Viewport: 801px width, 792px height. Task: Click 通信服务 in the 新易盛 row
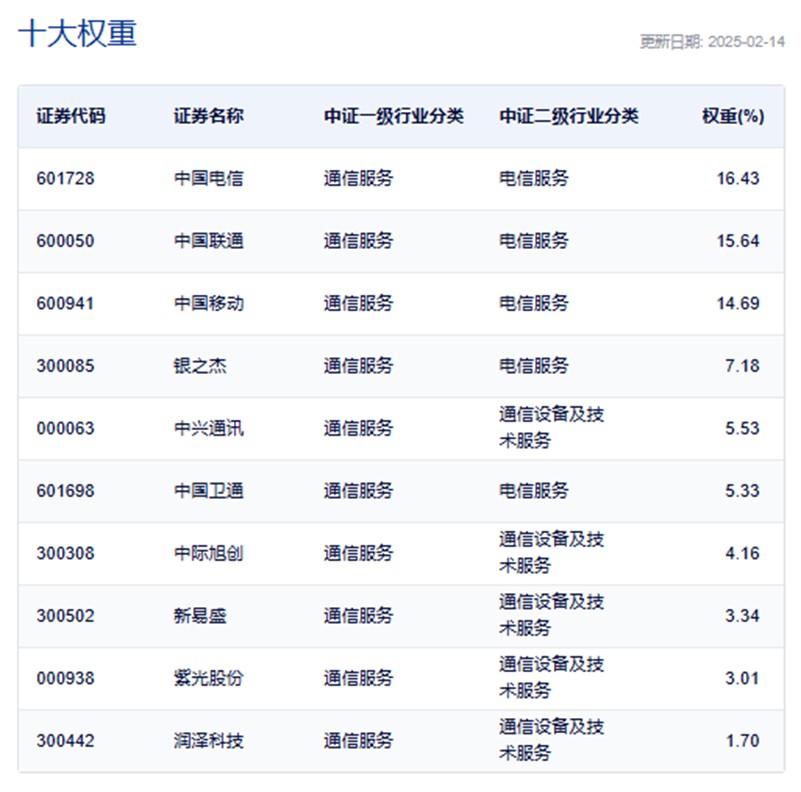click(359, 616)
